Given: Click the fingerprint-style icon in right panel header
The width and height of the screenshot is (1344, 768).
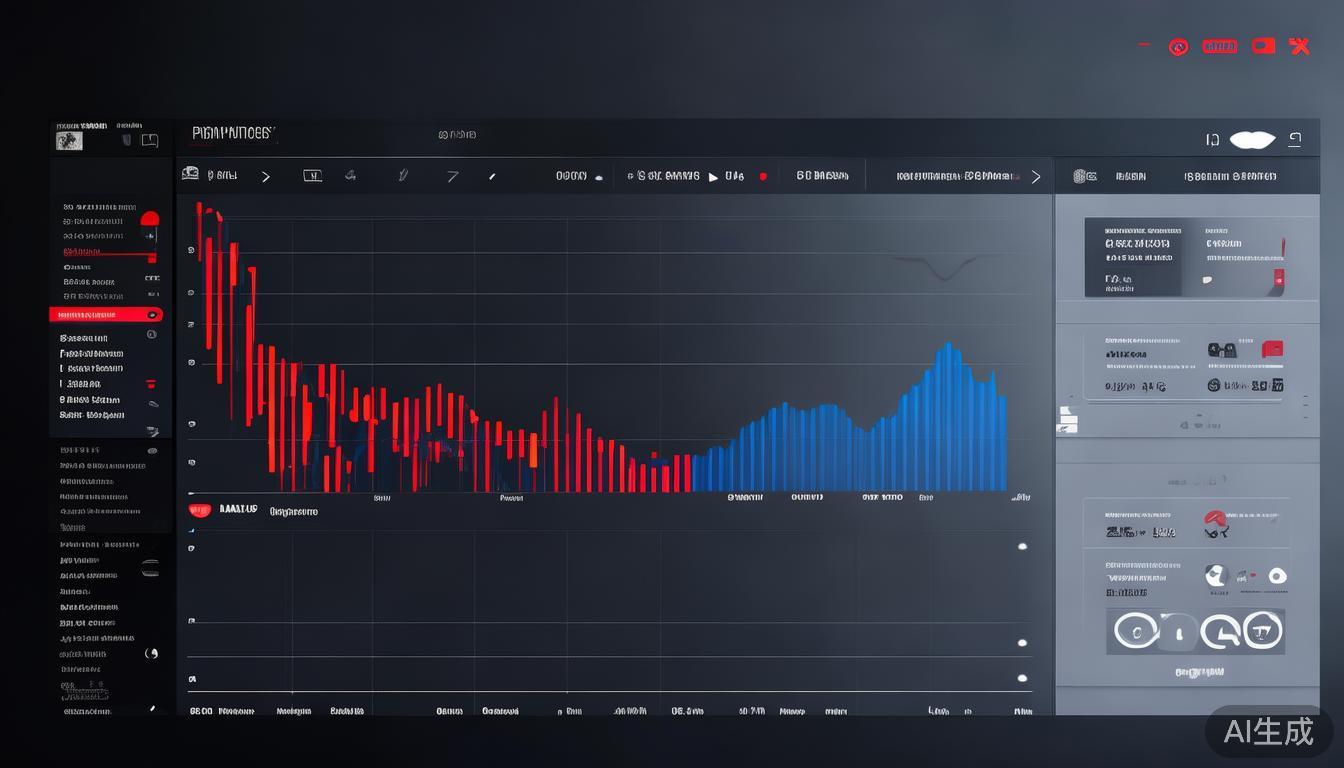Looking at the screenshot, I should pos(1080,176).
